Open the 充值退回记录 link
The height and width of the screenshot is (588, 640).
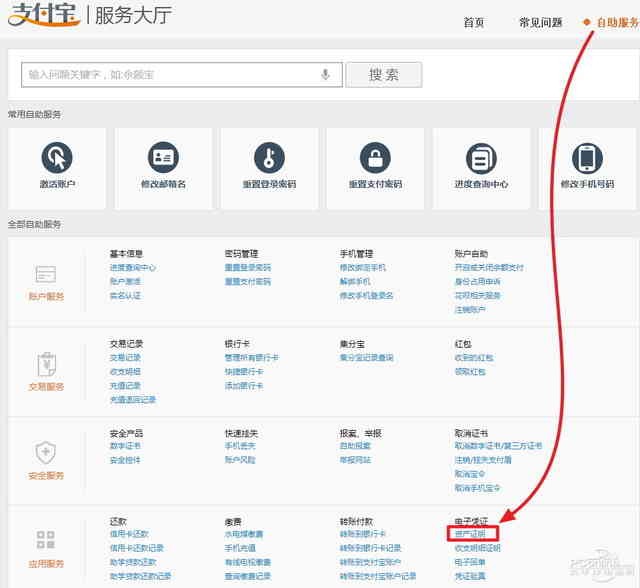(x=133, y=399)
